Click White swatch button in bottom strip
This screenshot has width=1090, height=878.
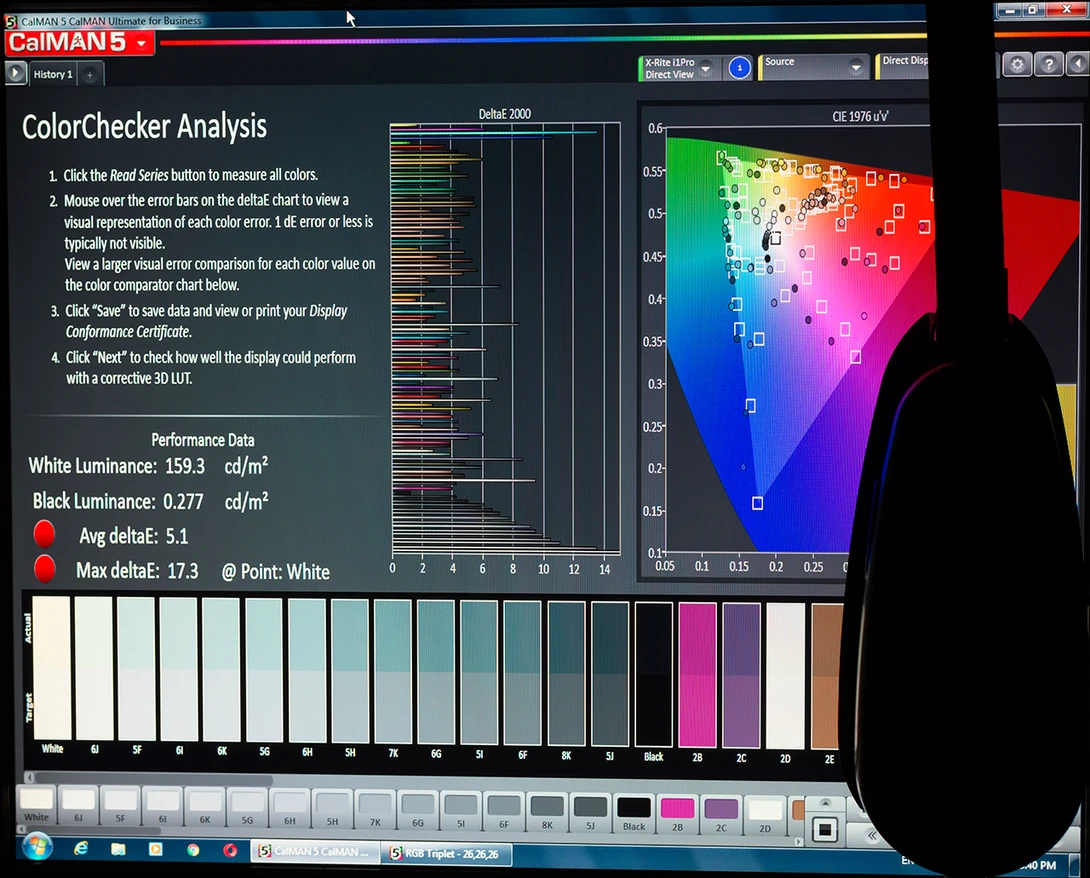pos(36,805)
